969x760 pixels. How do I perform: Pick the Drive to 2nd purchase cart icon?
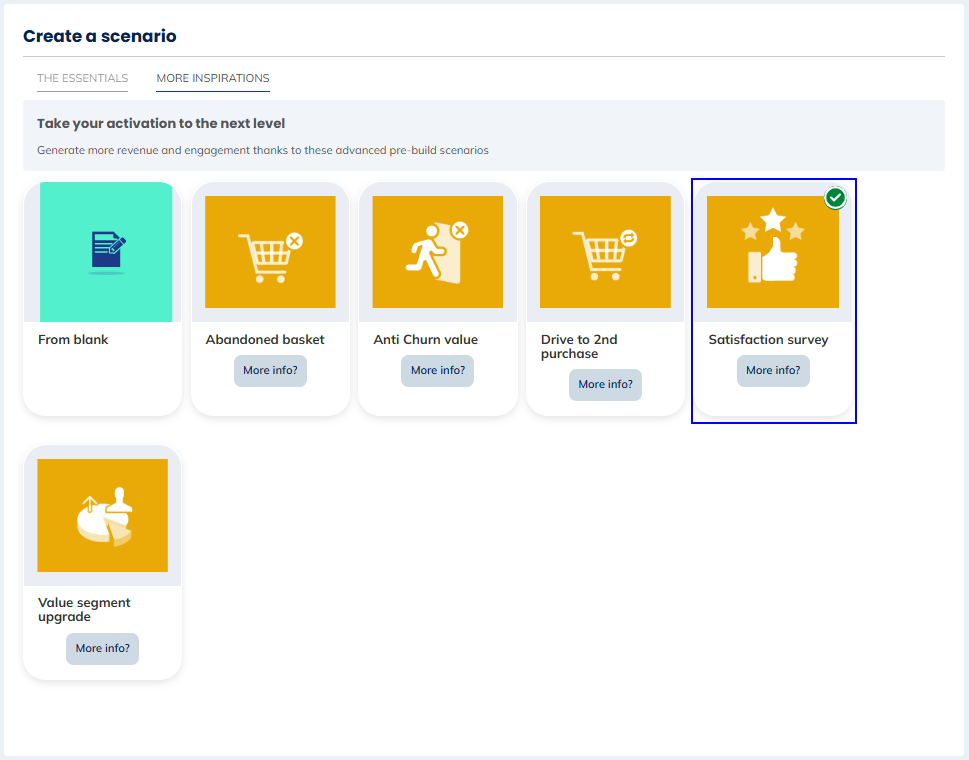point(605,252)
